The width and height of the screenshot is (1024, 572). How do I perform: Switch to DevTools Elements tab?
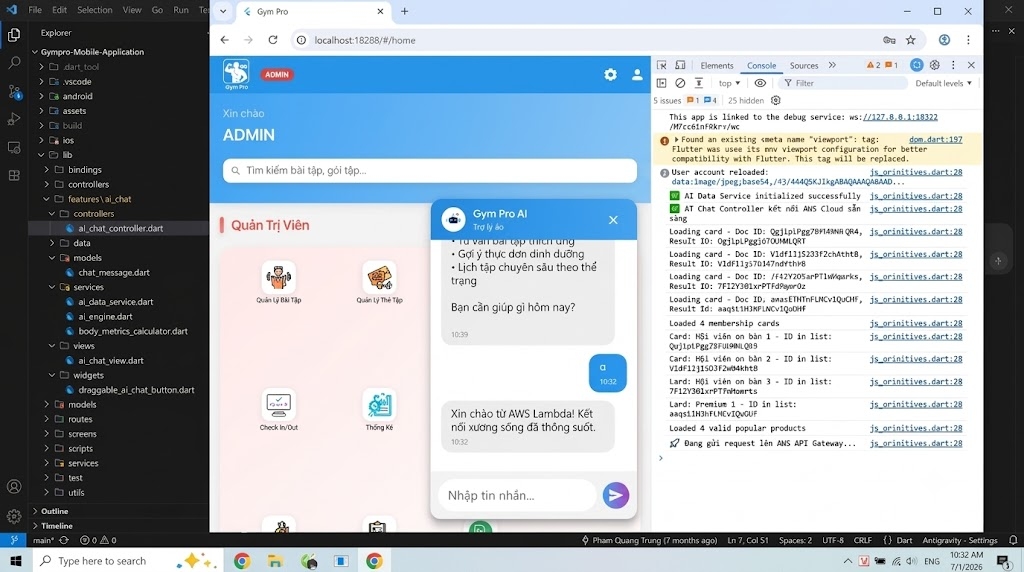tap(717, 65)
